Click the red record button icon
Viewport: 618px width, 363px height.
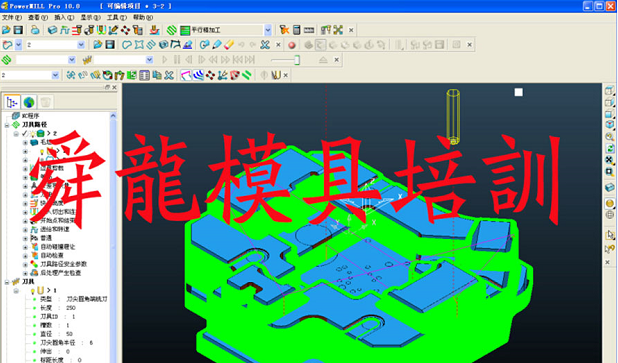pos(292,45)
